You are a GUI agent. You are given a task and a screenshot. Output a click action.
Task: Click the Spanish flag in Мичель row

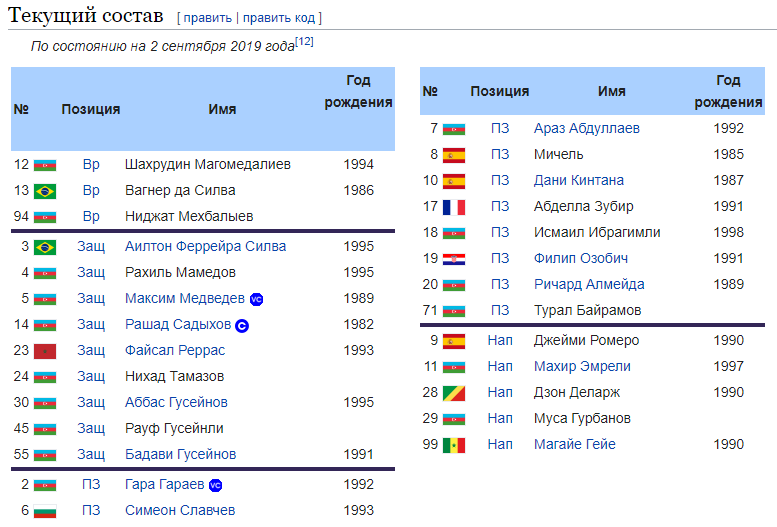[x=454, y=155]
